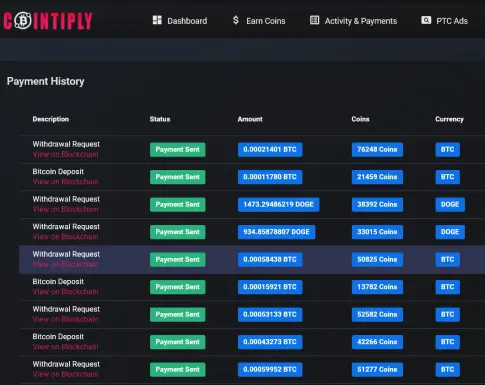Click the Dashboard grid icon
The width and height of the screenshot is (485, 385).
[157, 20]
